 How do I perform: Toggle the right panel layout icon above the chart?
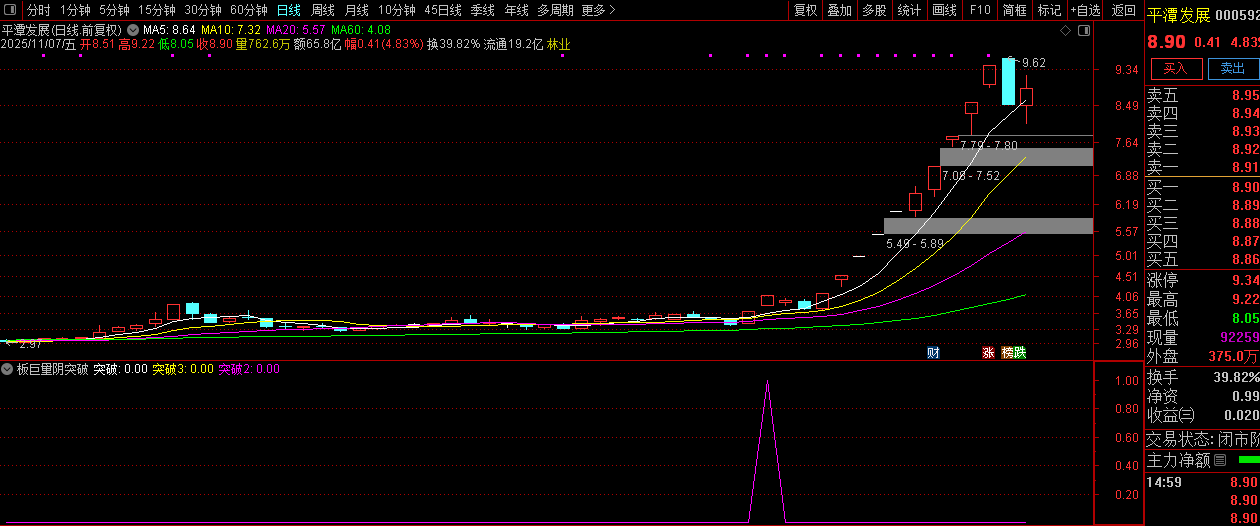[x=1084, y=32]
